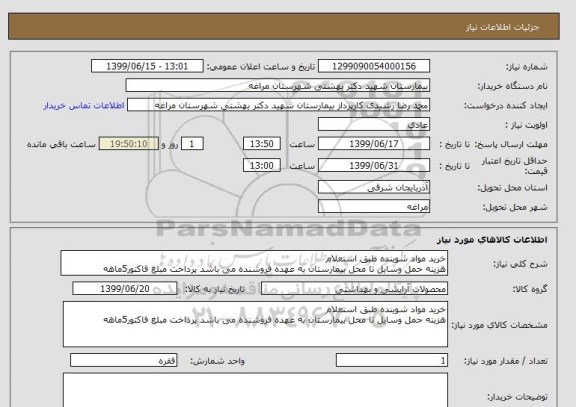Click the حداقل تاریخ اعتبار قیمت label
Viewport: 576px width, 407px height.
coord(514,166)
